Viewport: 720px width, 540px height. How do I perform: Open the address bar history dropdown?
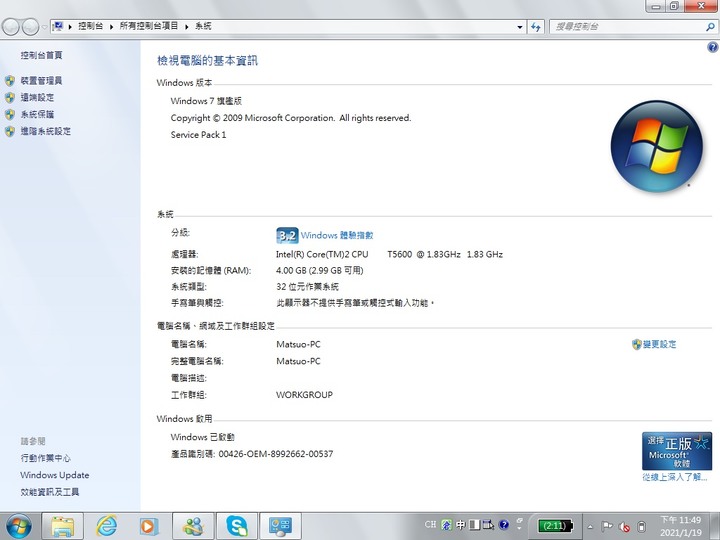520,27
